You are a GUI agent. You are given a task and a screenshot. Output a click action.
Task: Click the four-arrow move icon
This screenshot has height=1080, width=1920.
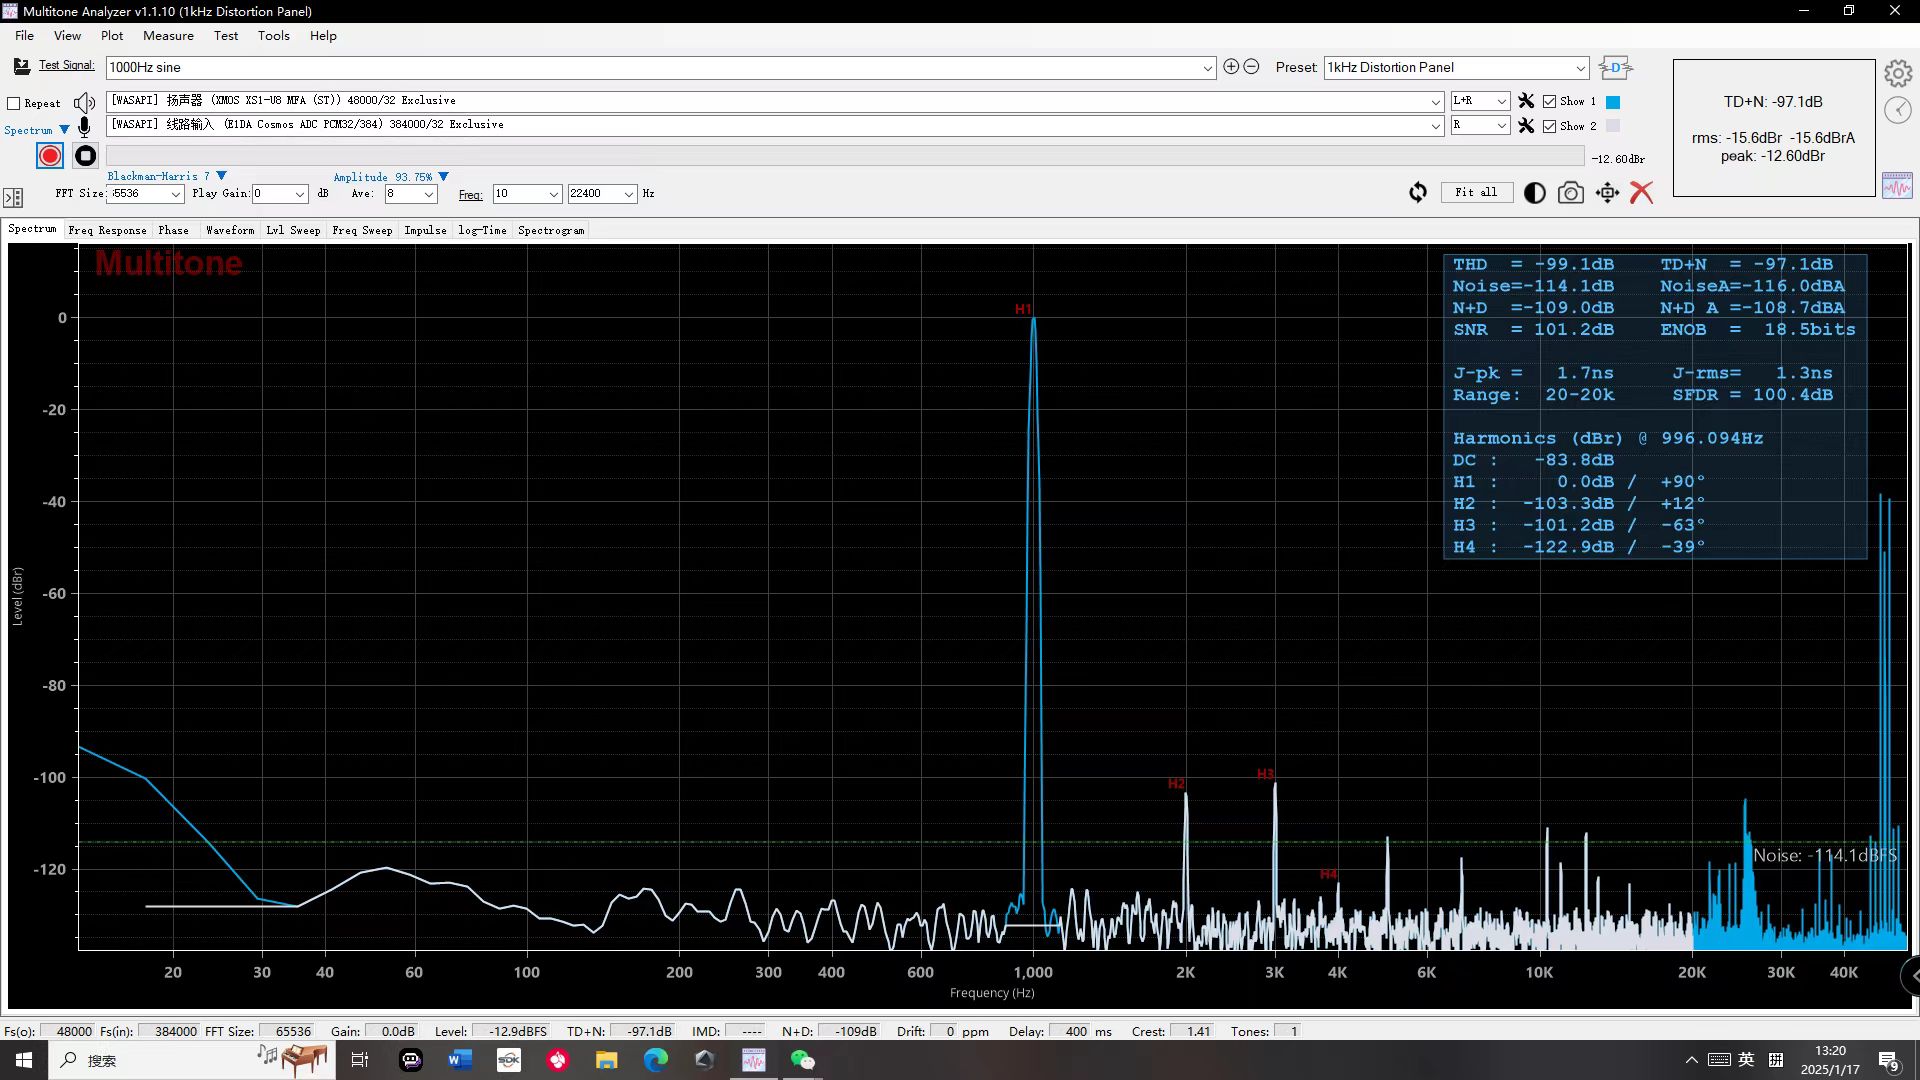click(x=1607, y=193)
